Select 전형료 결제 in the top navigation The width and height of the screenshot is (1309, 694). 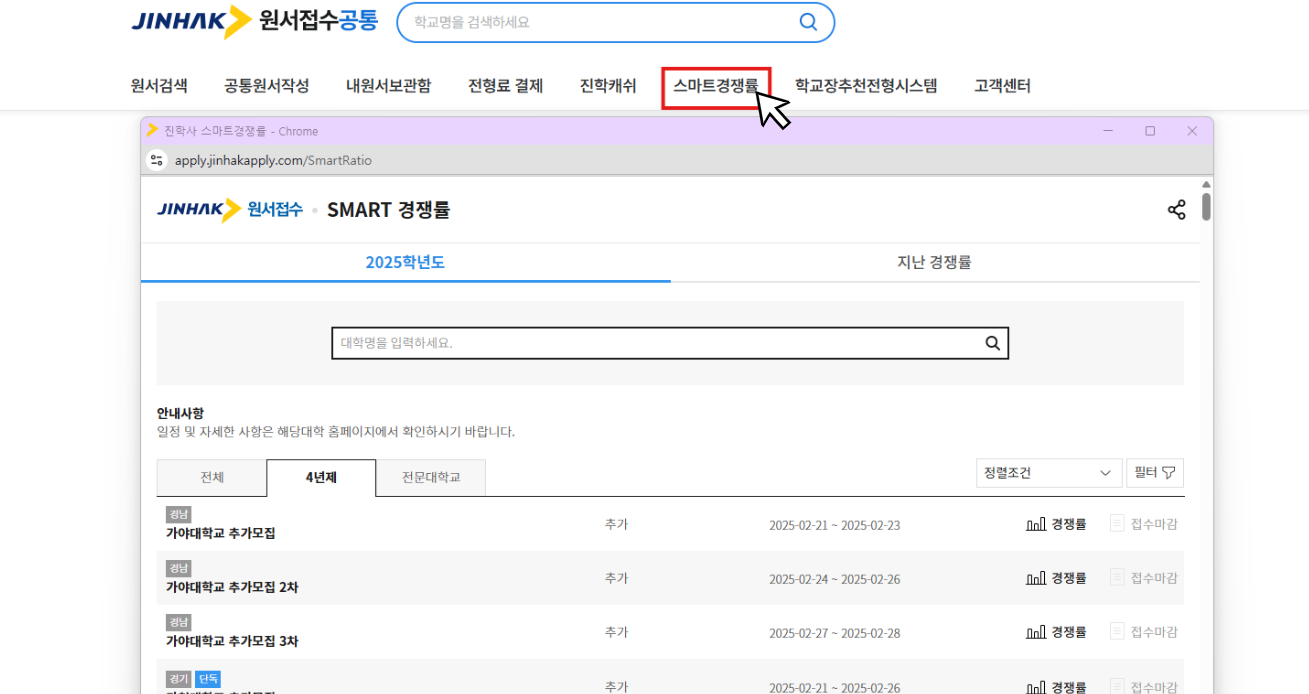coord(506,86)
